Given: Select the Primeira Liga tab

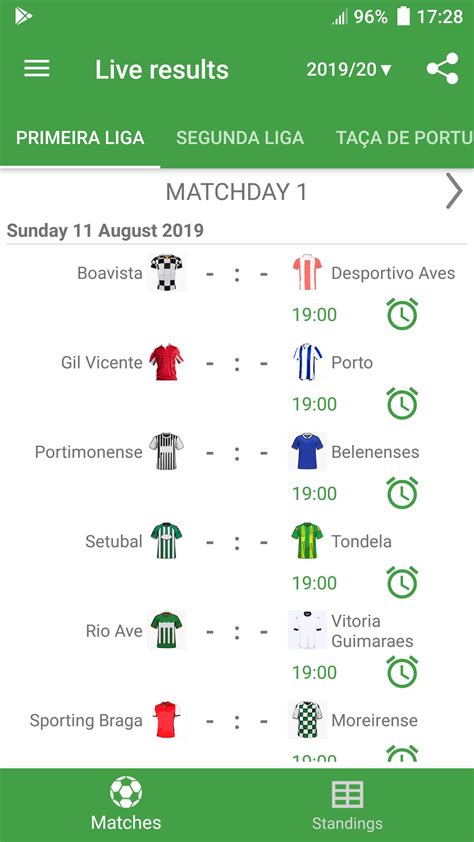Looking at the screenshot, I should coord(80,138).
